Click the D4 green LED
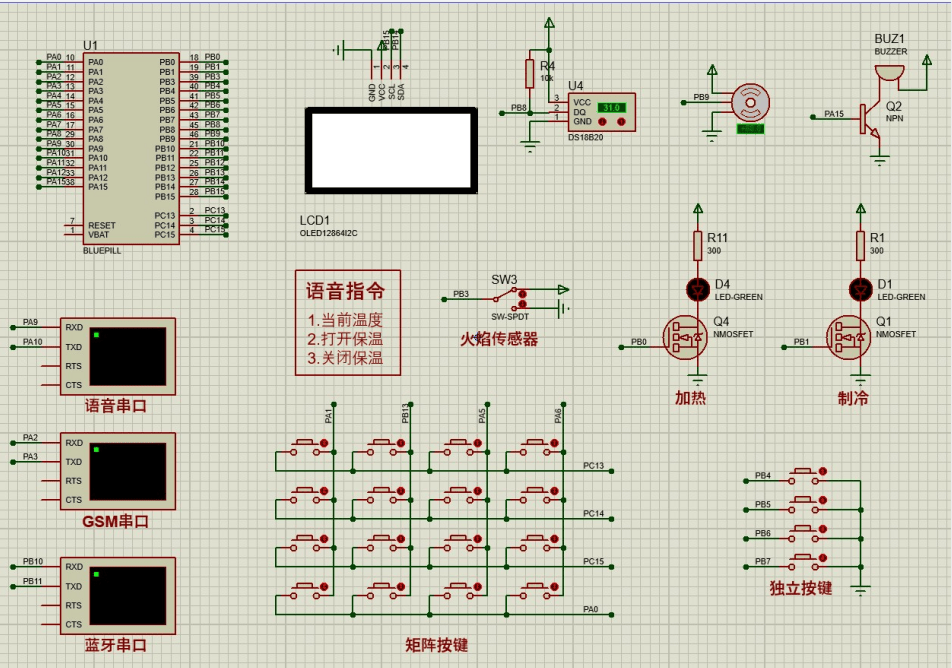The height and width of the screenshot is (668, 952). (698, 290)
